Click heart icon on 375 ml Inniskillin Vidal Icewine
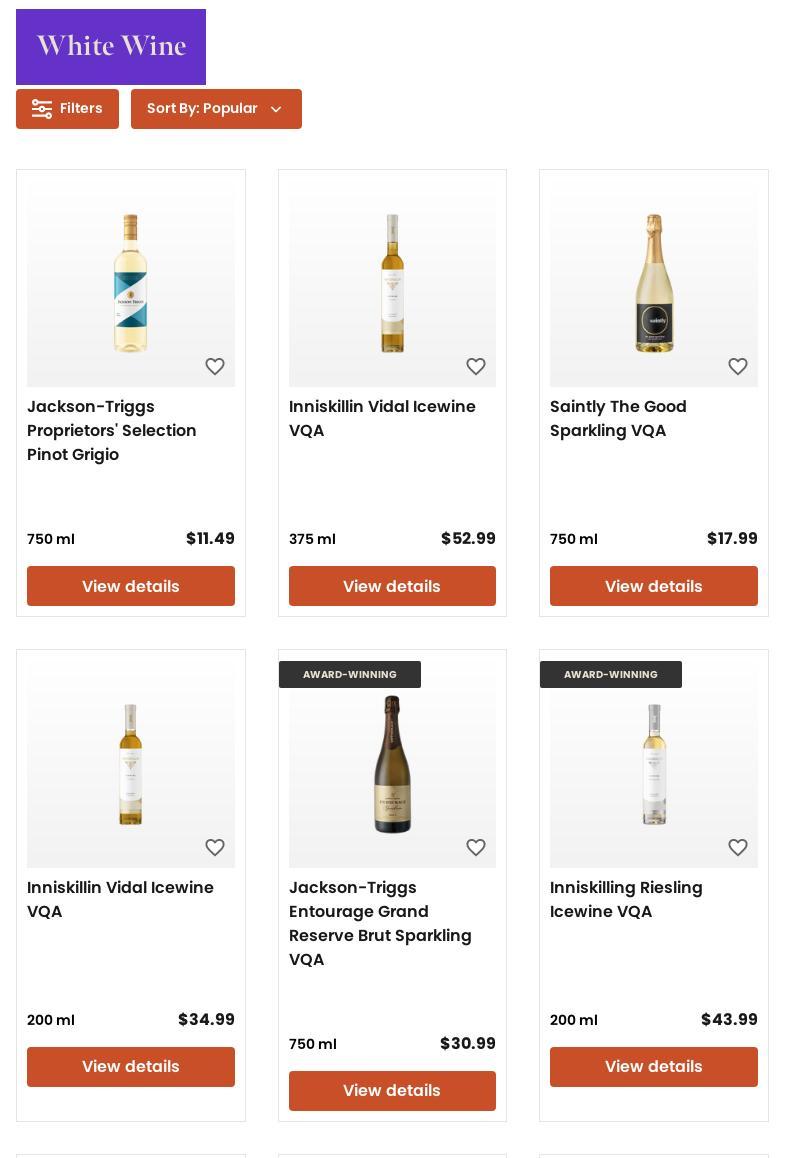Viewport: 785px width, 1158px height. (x=476, y=366)
